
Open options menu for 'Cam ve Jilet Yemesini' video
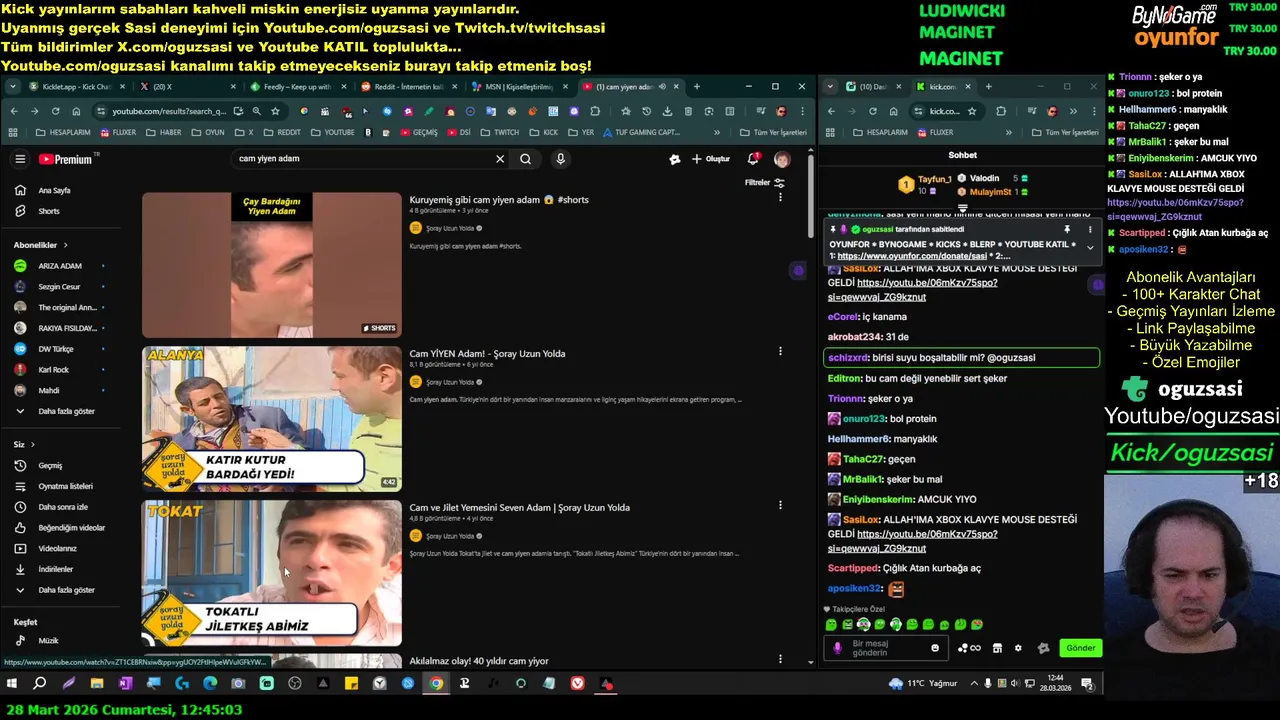click(780, 505)
